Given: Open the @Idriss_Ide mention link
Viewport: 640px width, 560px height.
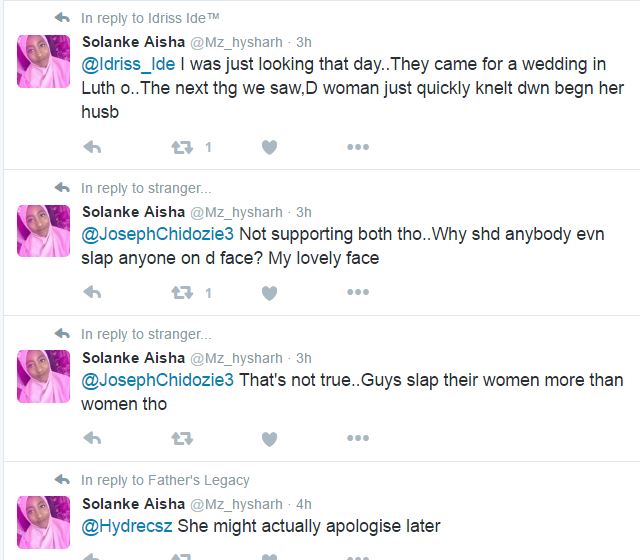Looking at the screenshot, I should tap(128, 65).
